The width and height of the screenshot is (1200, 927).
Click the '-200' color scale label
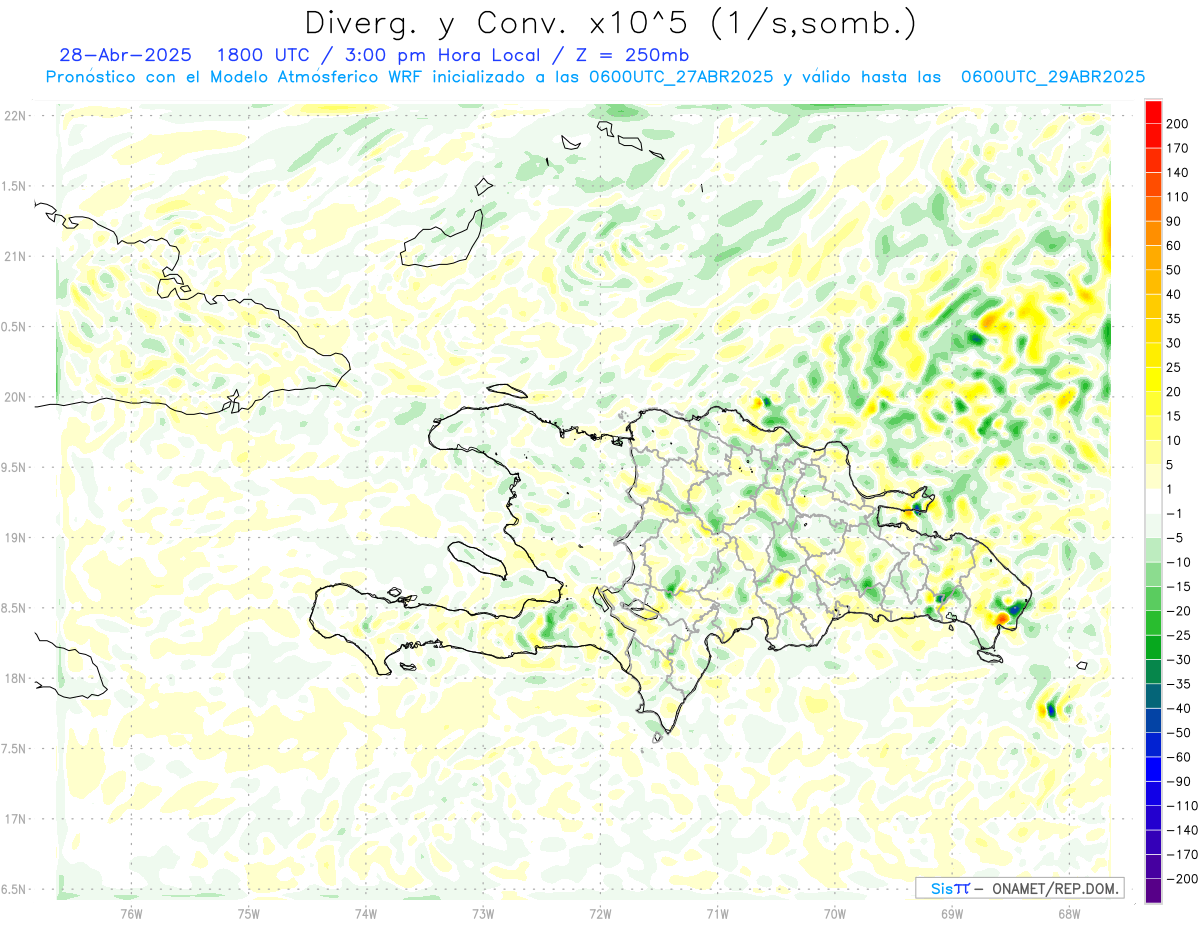click(x=1180, y=879)
